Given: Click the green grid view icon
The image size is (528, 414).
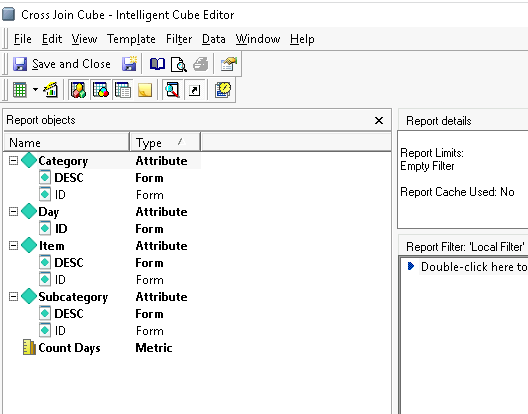Looking at the screenshot, I should (x=20, y=90).
